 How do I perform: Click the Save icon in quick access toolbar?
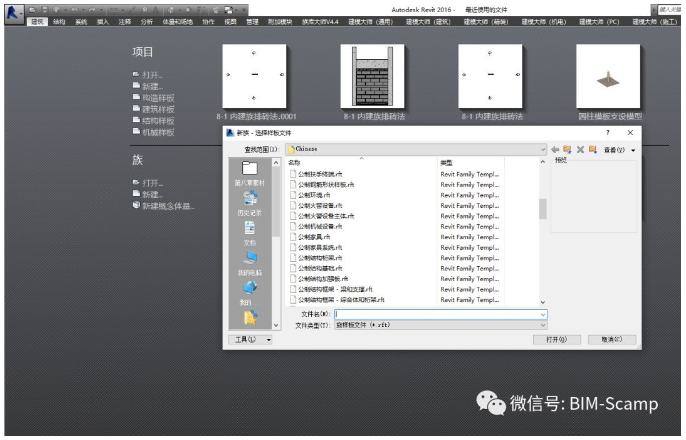(44, 10)
